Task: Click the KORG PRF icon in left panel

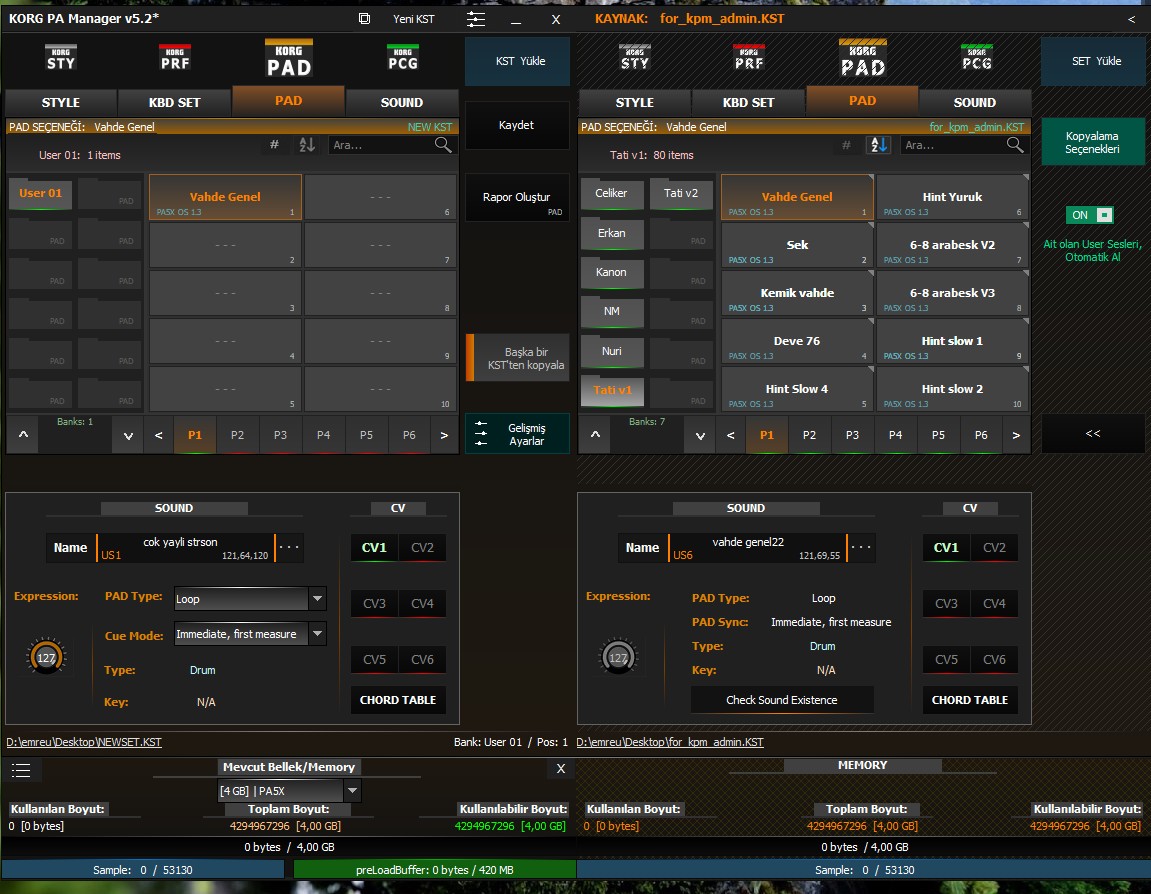Action: coord(175,59)
